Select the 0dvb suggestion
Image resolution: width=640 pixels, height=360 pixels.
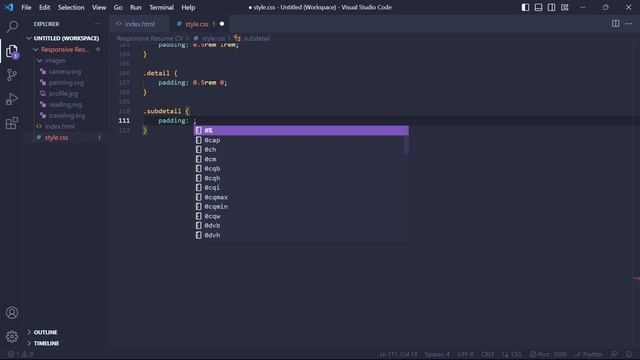(301, 226)
